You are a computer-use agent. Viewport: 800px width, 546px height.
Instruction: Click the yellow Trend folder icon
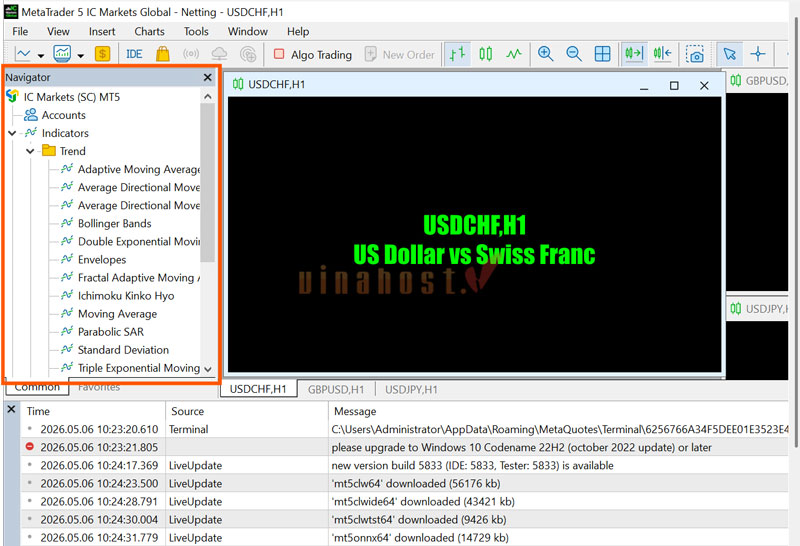(x=48, y=150)
